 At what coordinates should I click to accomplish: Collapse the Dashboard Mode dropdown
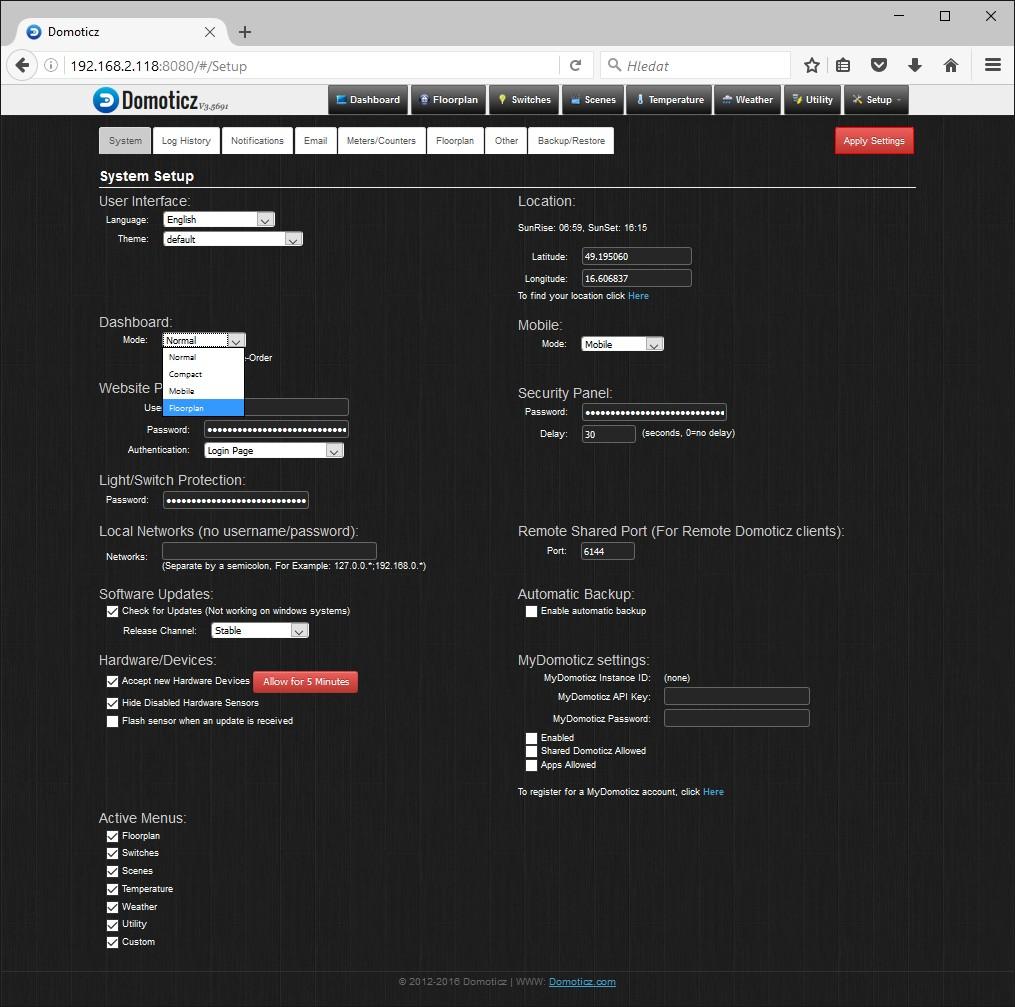(203, 340)
